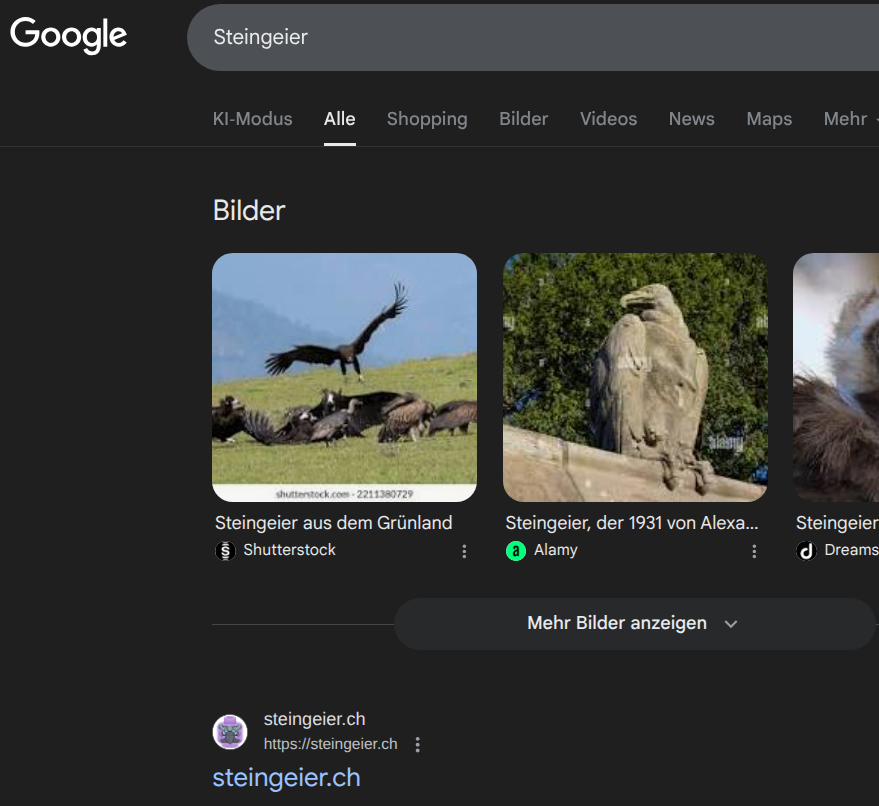Expand Mehr Bilder anzeigen
Screen dimensions: 879x806
coord(635,624)
